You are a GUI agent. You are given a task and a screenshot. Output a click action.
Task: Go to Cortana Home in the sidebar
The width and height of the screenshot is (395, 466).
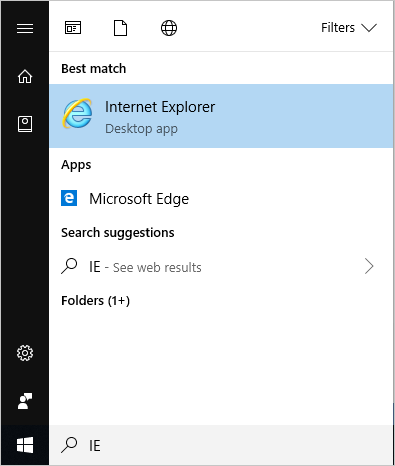[x=25, y=76]
